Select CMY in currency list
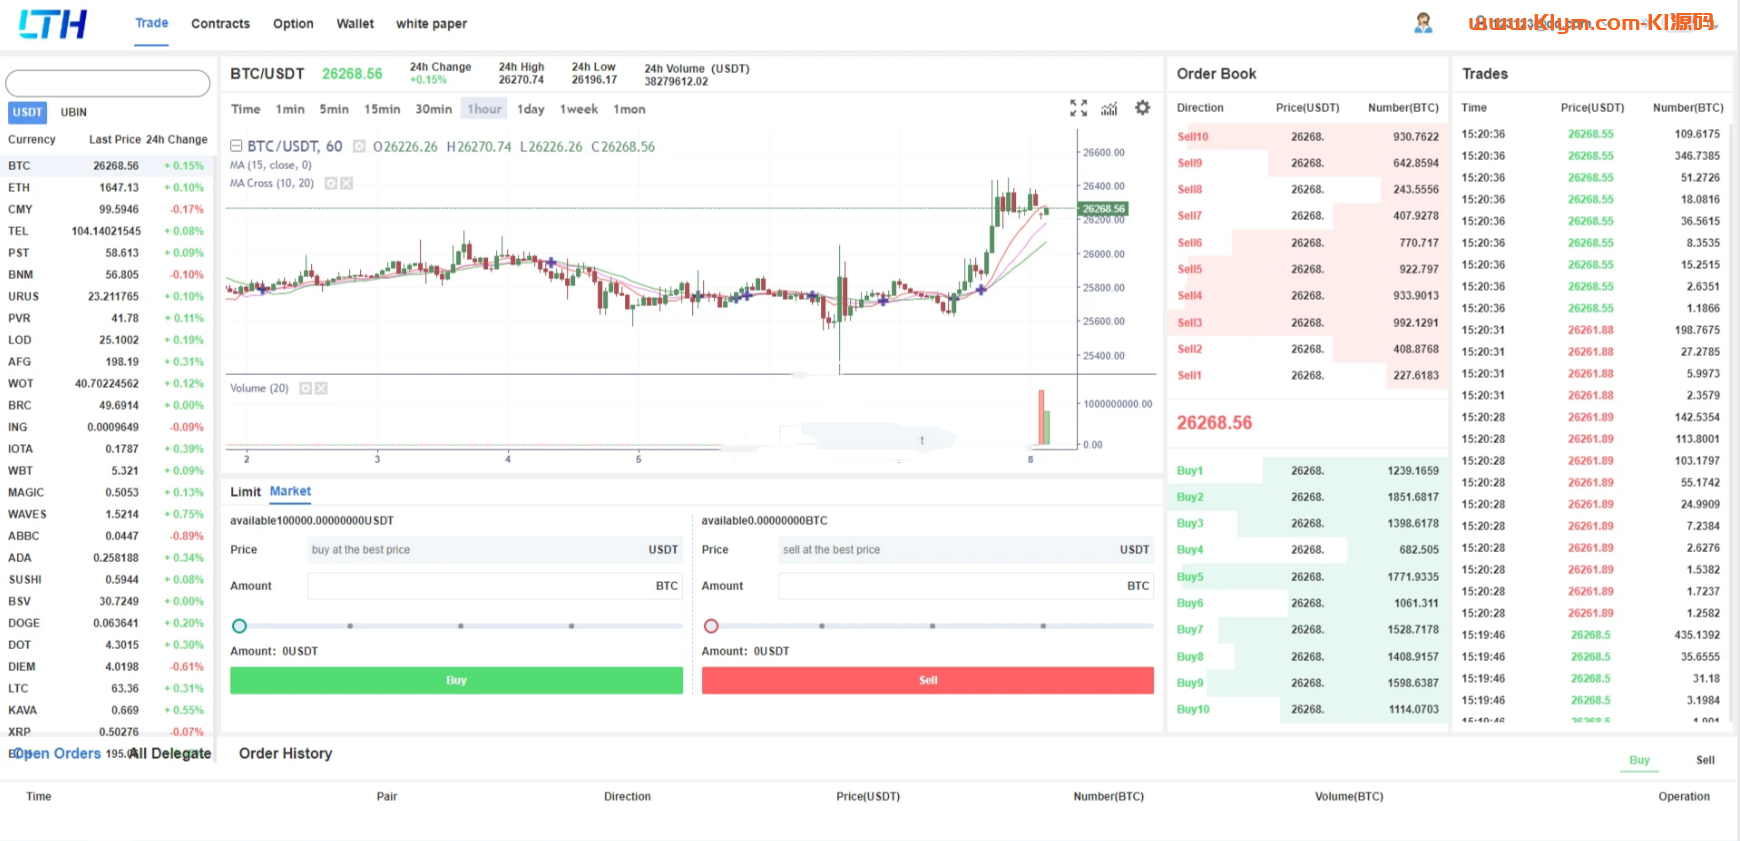 click(108, 210)
